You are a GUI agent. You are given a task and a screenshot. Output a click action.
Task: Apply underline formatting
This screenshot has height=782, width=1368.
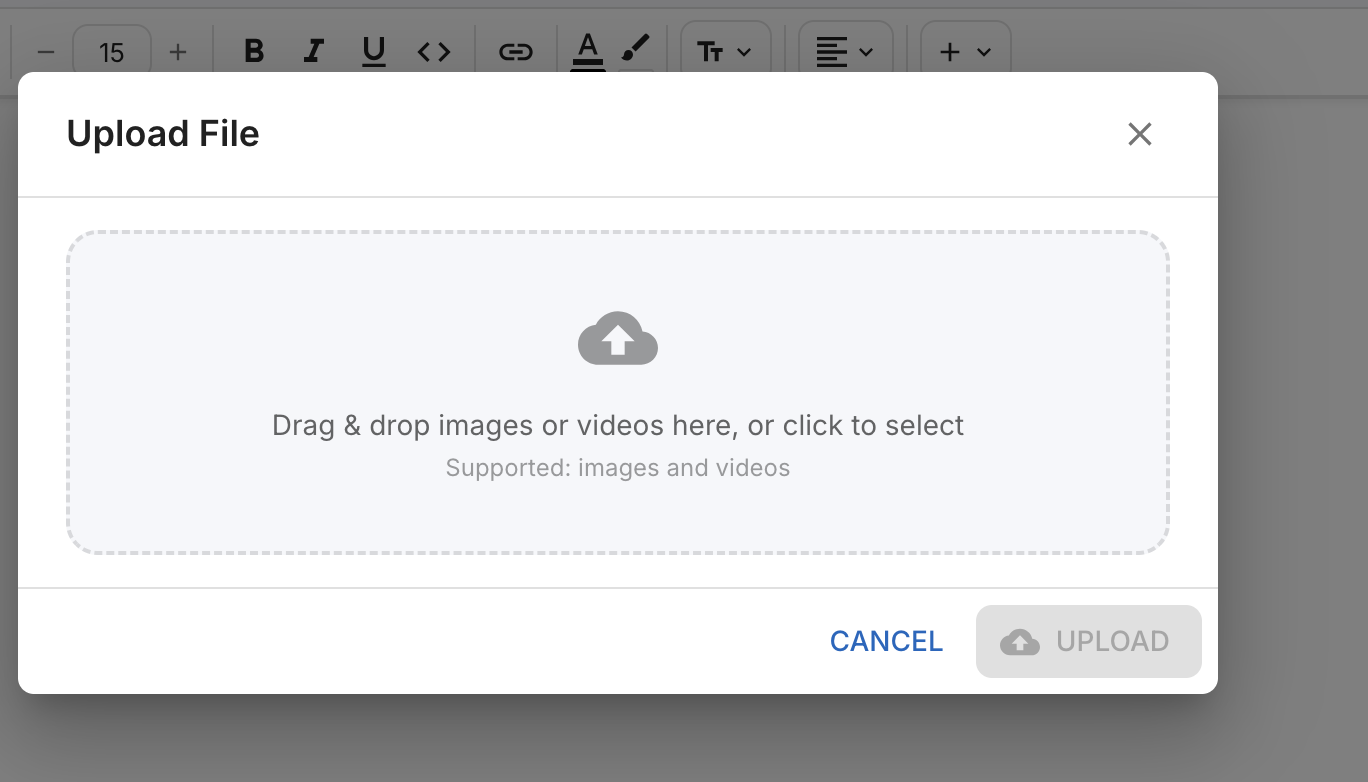pos(374,51)
